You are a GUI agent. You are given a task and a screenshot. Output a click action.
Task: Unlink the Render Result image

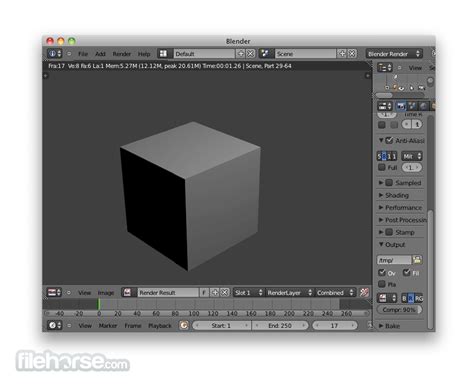coord(225,293)
